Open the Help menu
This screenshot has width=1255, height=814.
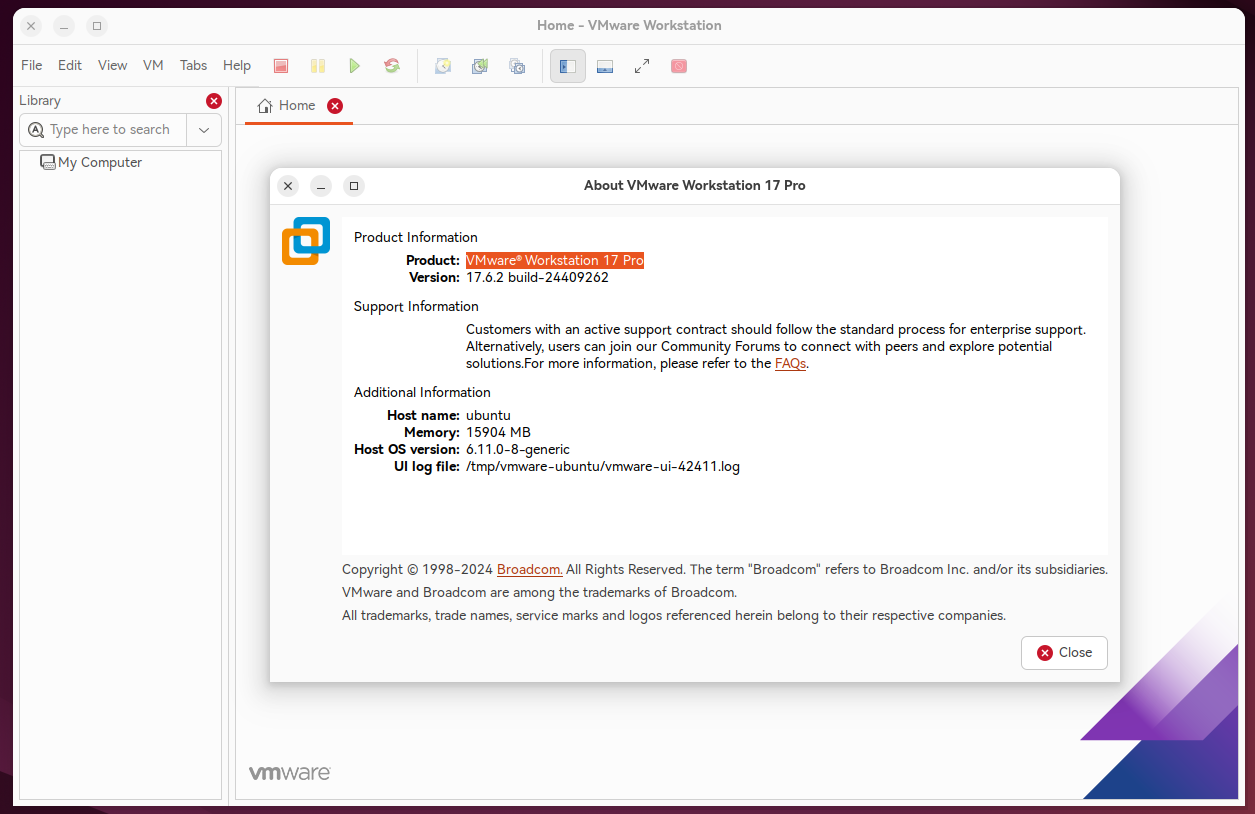(x=237, y=65)
